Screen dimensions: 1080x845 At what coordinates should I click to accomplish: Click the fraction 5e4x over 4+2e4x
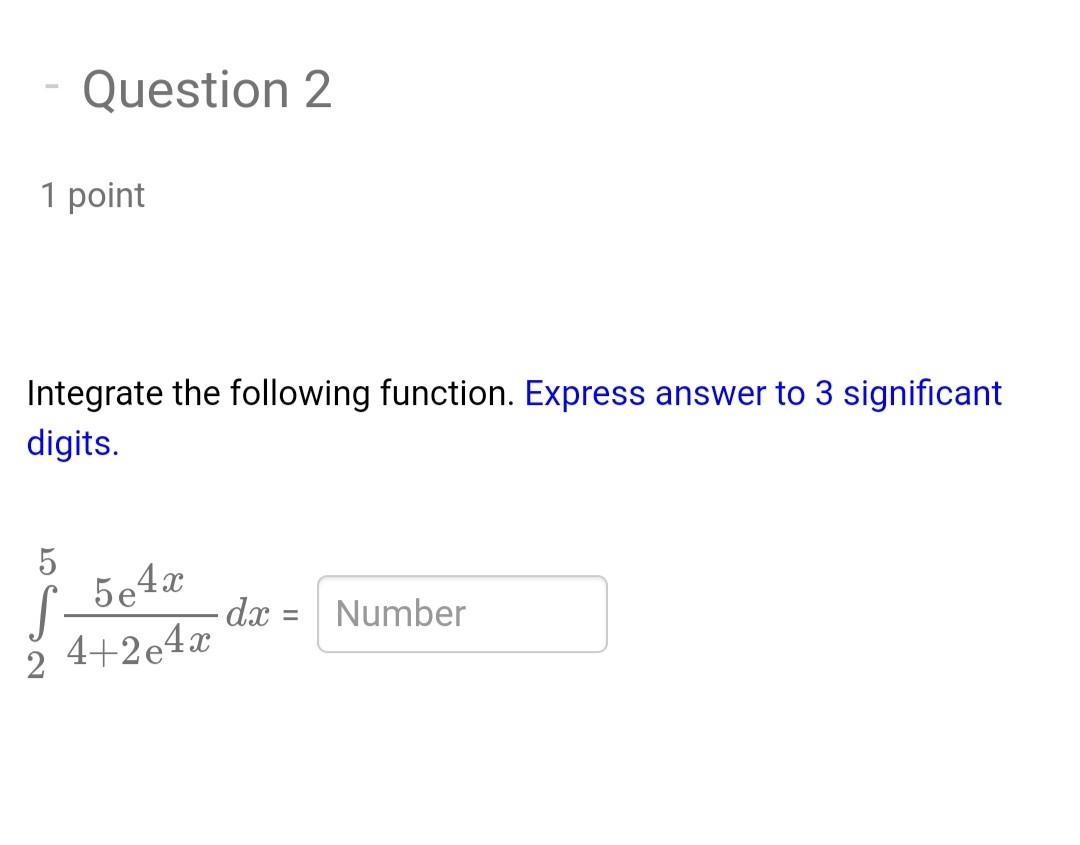pos(140,614)
